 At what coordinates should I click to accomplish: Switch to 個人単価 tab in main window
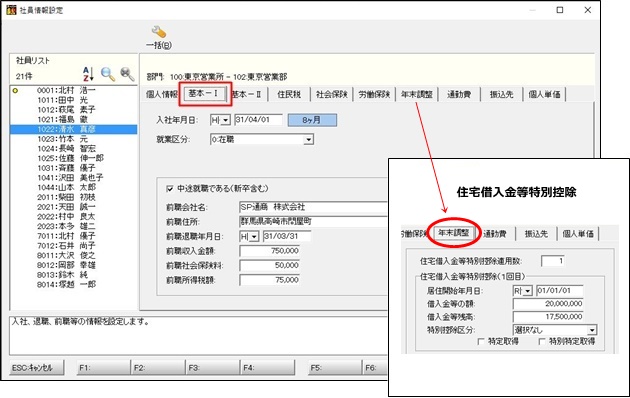[544, 94]
